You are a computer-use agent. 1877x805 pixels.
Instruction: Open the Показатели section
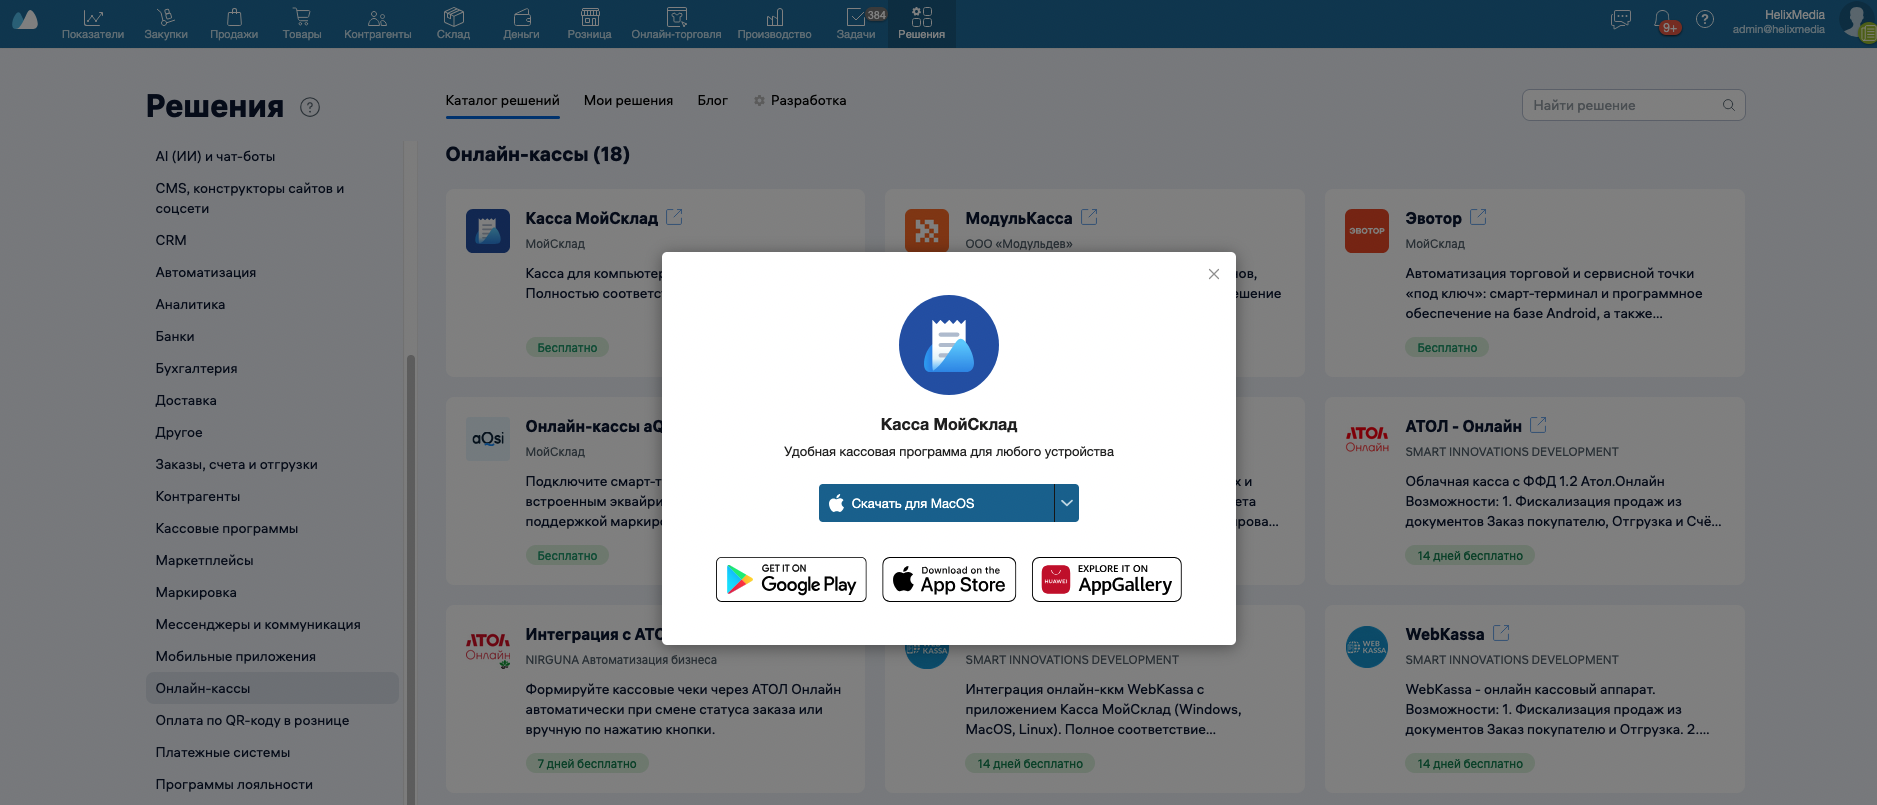click(93, 24)
